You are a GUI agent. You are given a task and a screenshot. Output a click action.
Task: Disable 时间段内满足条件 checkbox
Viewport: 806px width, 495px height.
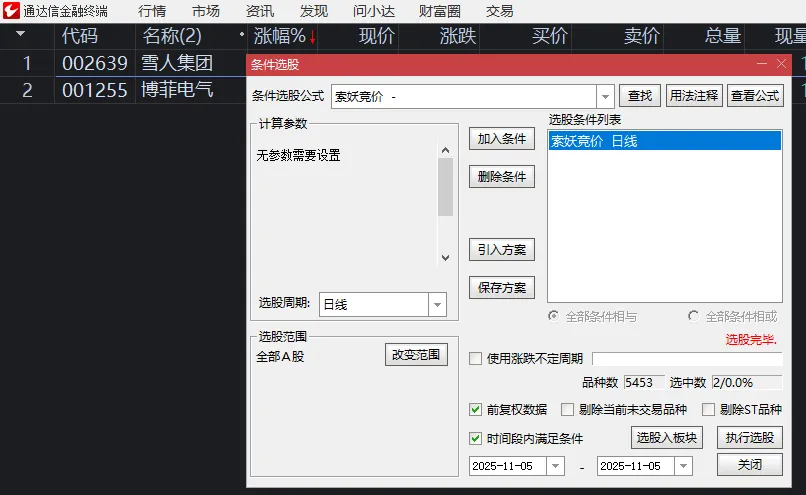pos(476,438)
